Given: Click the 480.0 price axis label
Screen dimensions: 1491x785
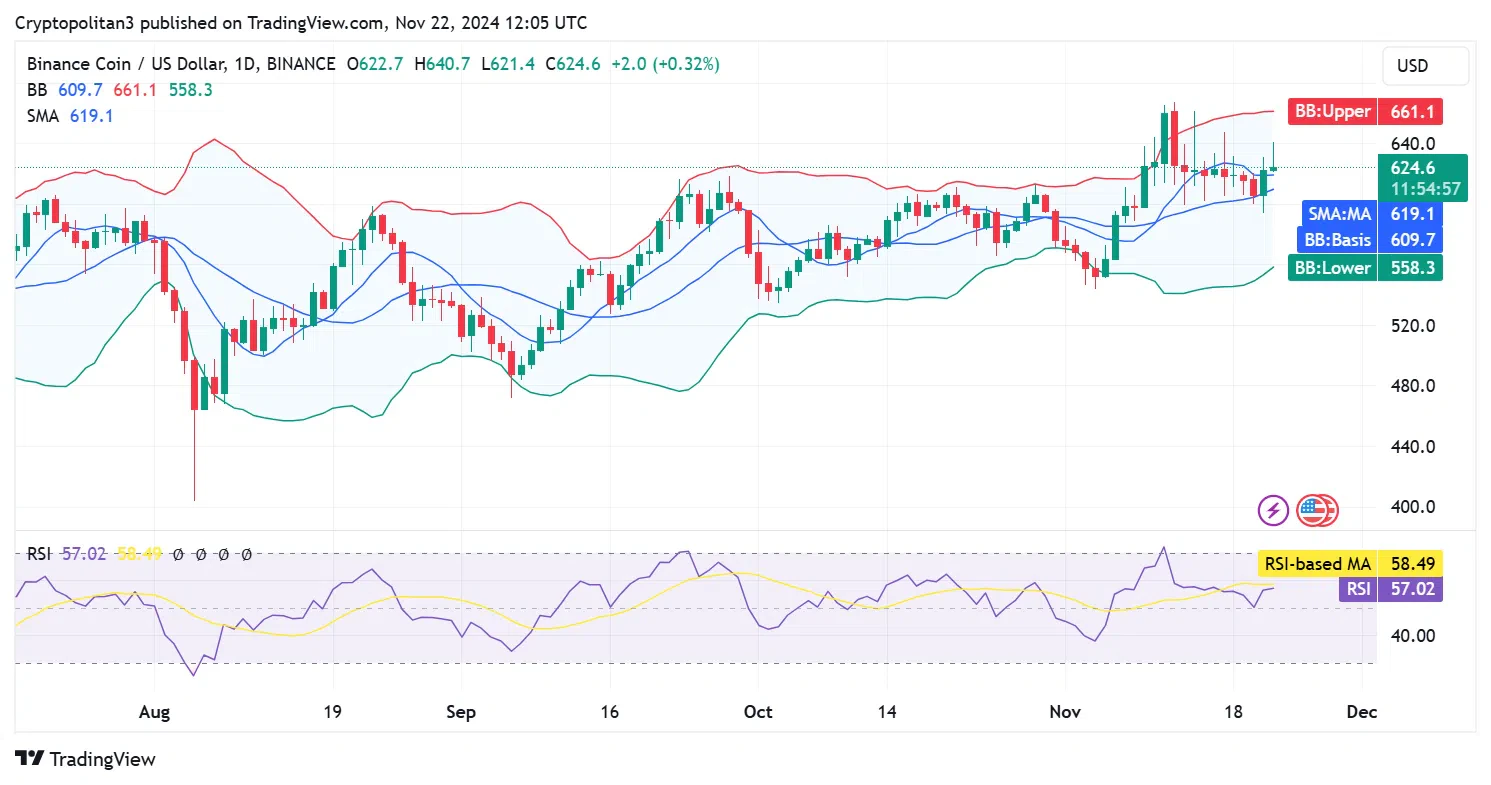Looking at the screenshot, I should click(1414, 386).
